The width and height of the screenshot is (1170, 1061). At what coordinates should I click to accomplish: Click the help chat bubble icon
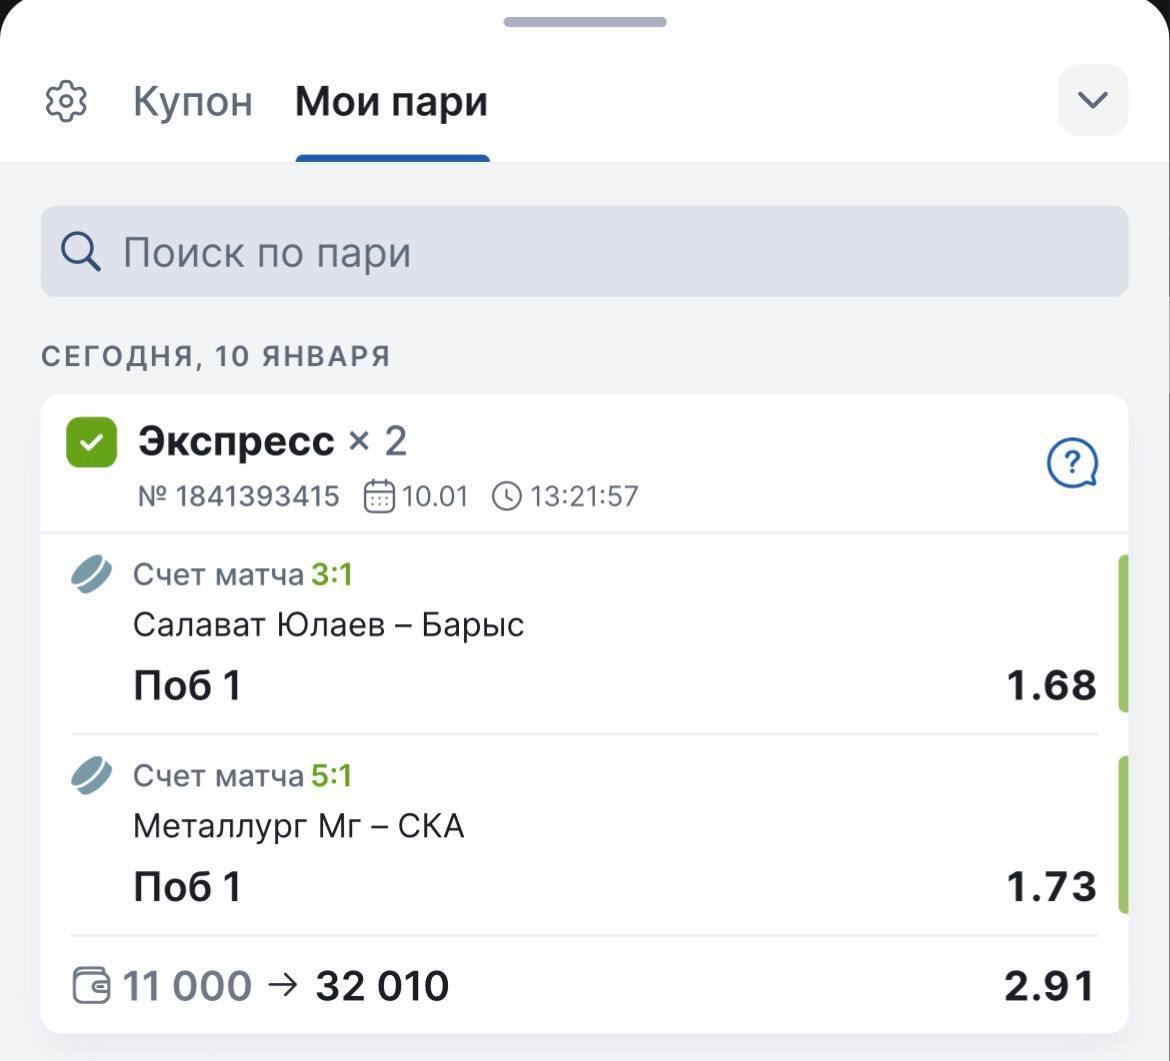pyautogui.click(x=1072, y=464)
